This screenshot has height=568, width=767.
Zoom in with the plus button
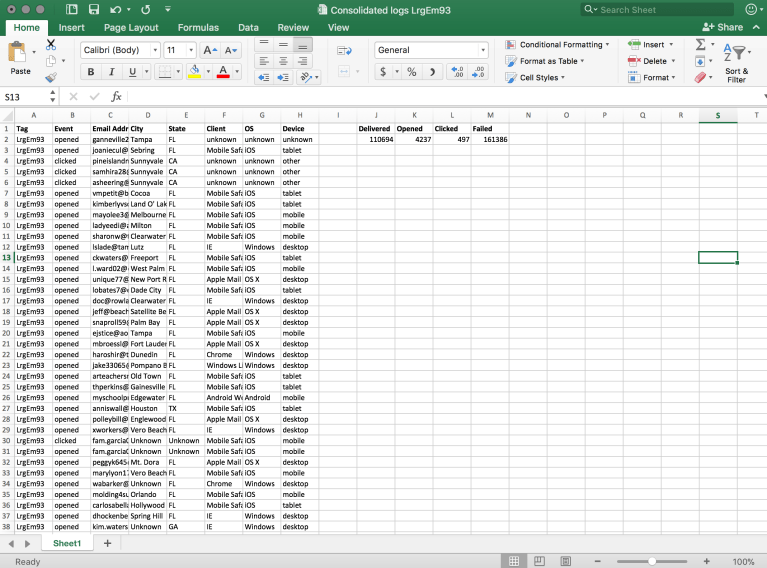(x=706, y=561)
